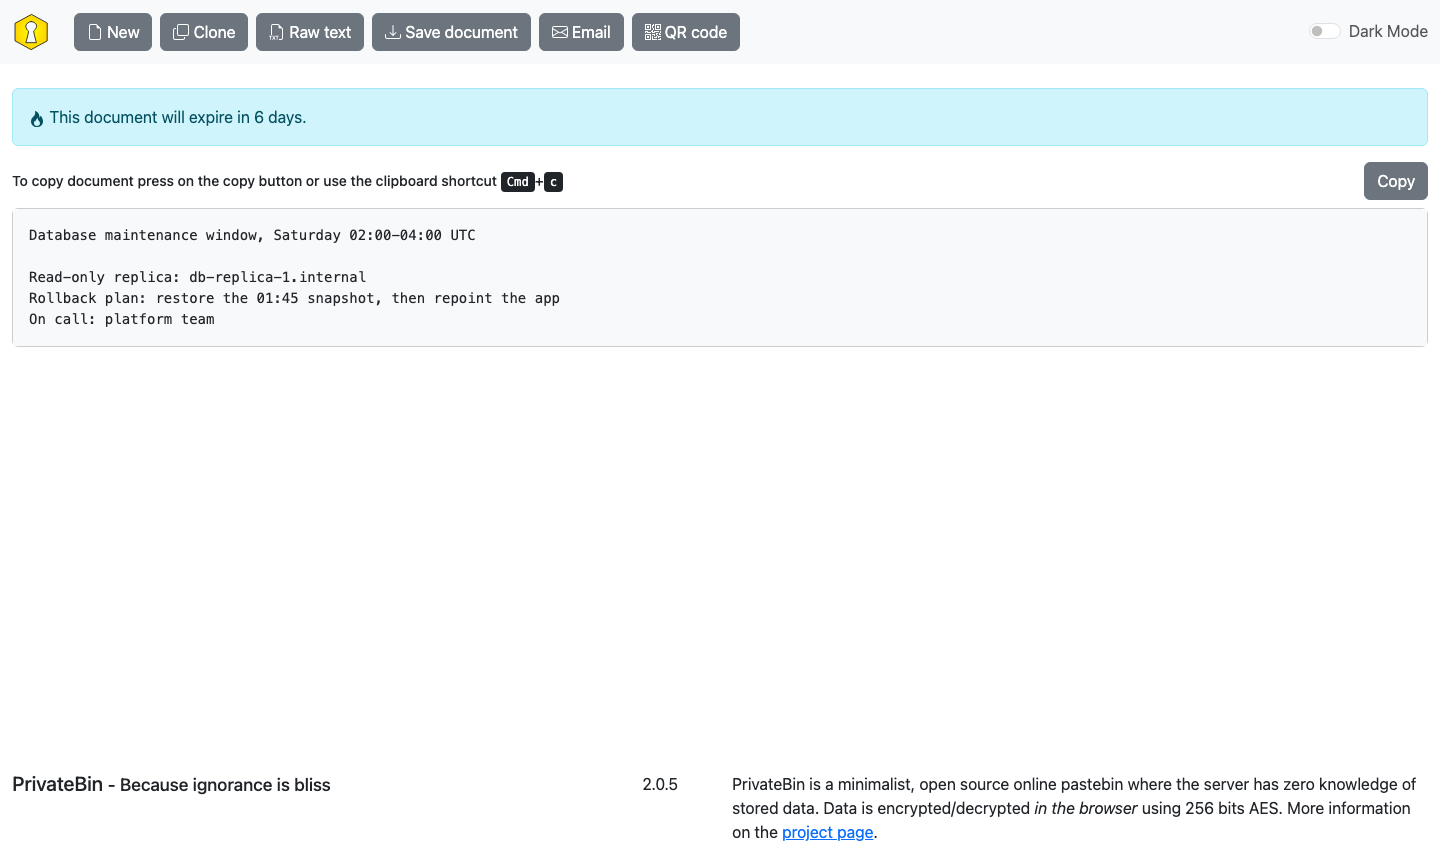Click the 'c' key badge

pos(553,182)
